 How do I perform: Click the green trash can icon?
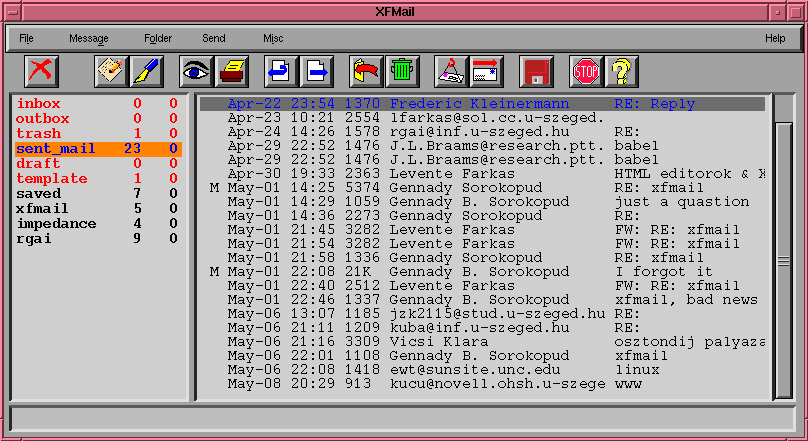[402, 71]
